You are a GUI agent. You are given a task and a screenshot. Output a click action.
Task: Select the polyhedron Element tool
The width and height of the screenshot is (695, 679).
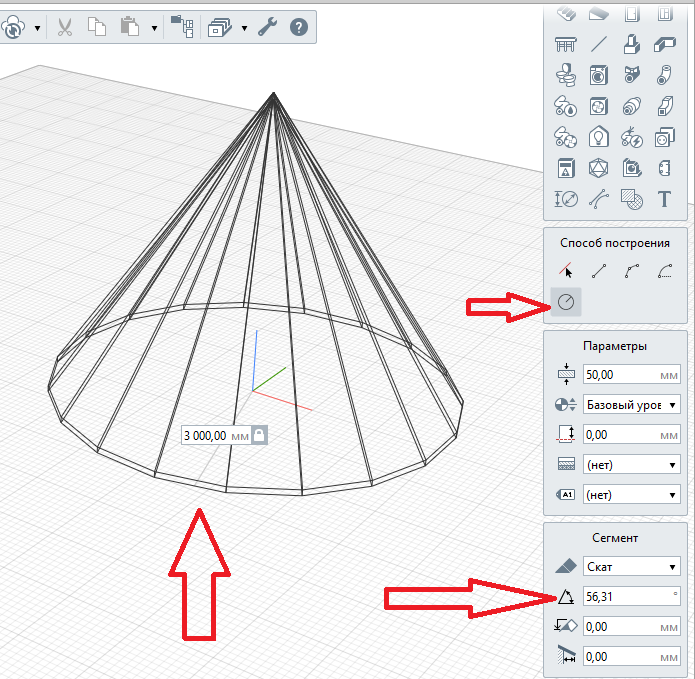coord(599,168)
